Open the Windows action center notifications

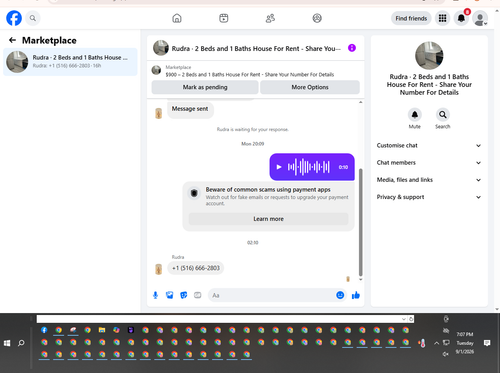pos(487,343)
